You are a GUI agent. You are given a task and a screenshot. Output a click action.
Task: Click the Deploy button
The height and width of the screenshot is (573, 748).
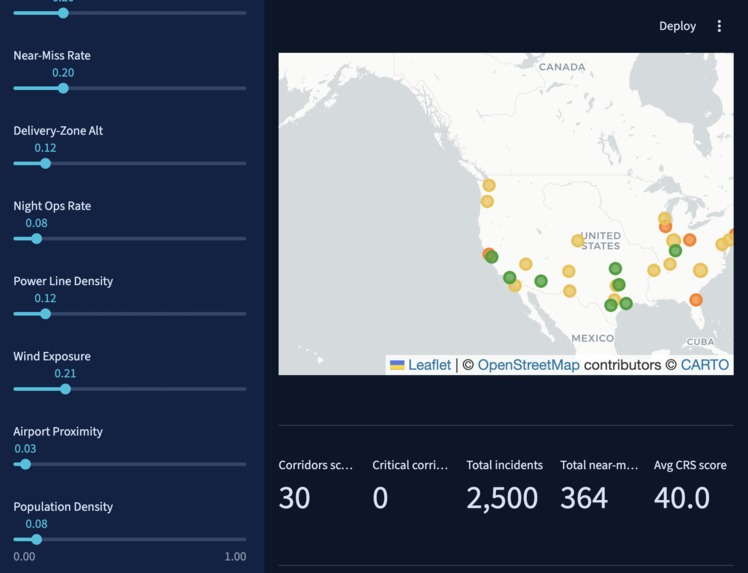tap(677, 26)
